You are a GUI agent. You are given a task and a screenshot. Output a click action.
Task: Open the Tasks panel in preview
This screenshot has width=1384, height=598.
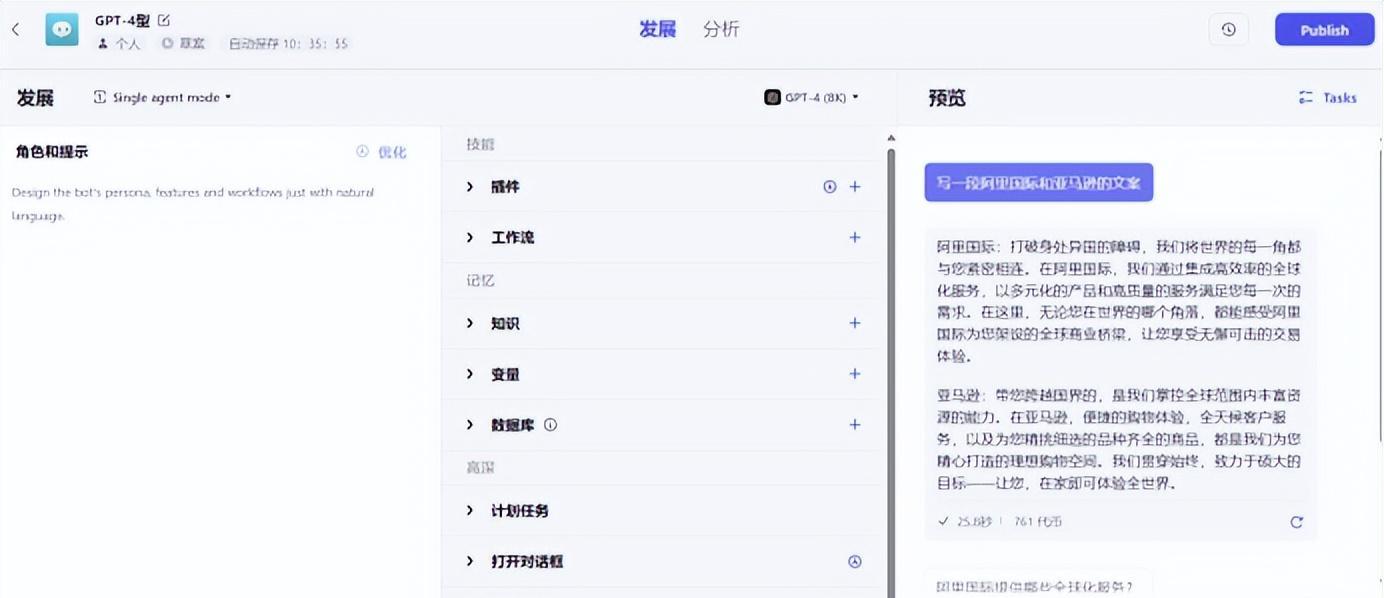1327,98
